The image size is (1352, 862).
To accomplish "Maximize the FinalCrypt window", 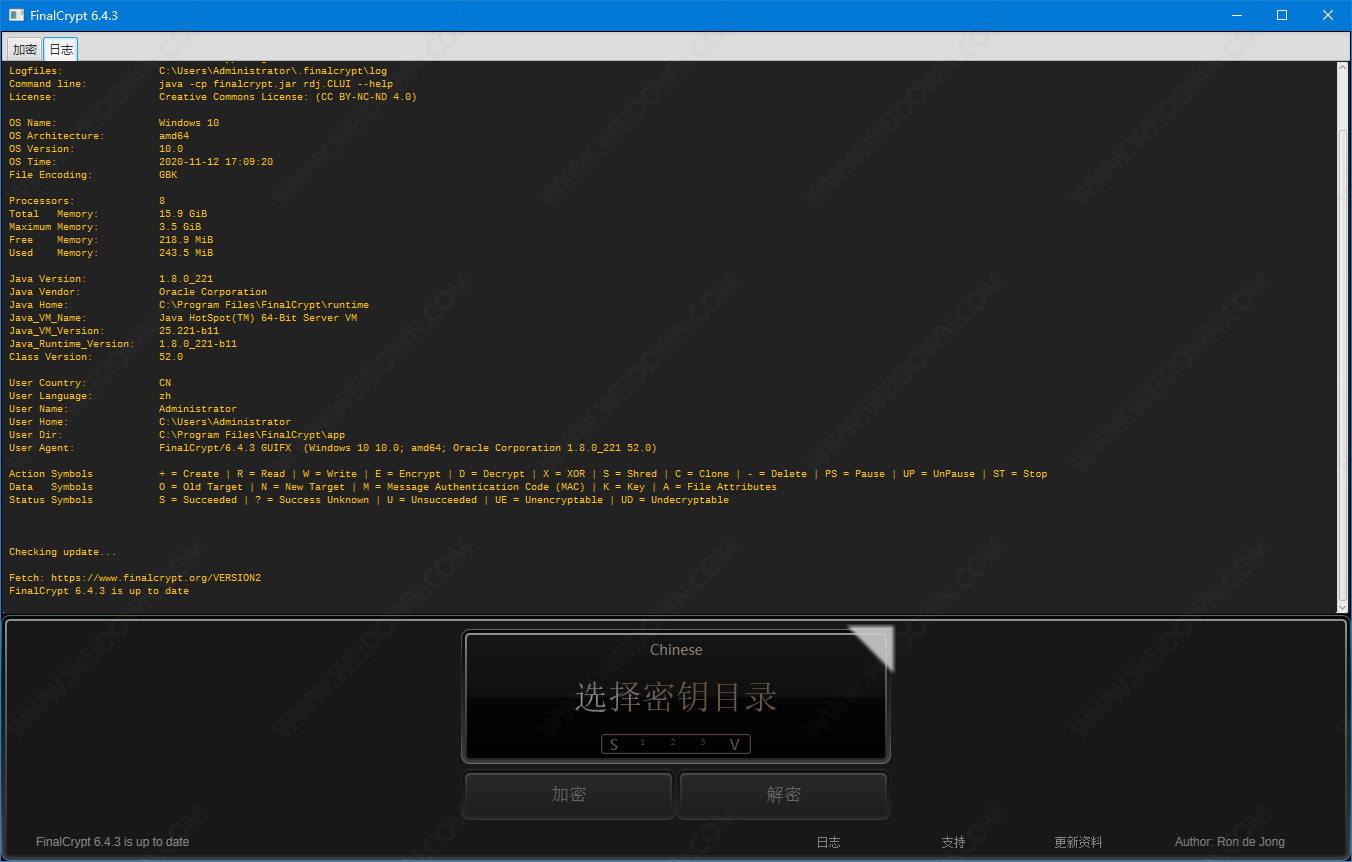I will click(1282, 15).
